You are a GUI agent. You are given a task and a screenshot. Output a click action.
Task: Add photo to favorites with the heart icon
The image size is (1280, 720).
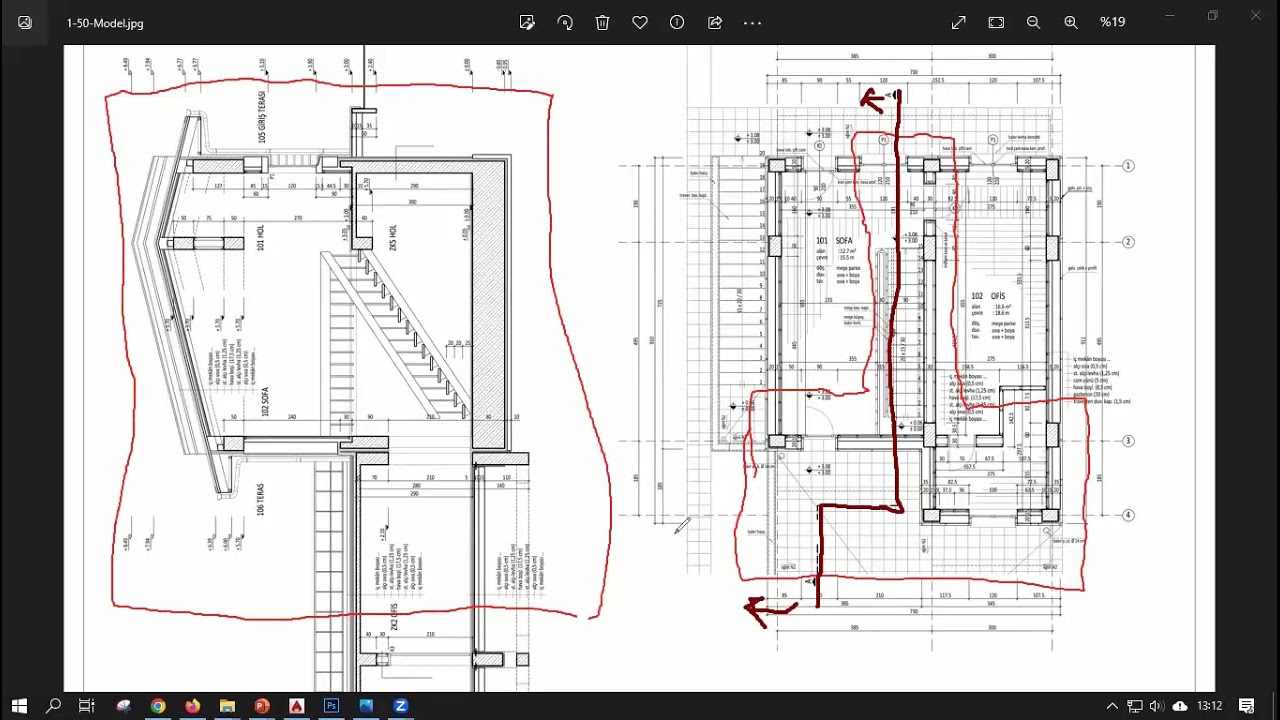(x=640, y=22)
